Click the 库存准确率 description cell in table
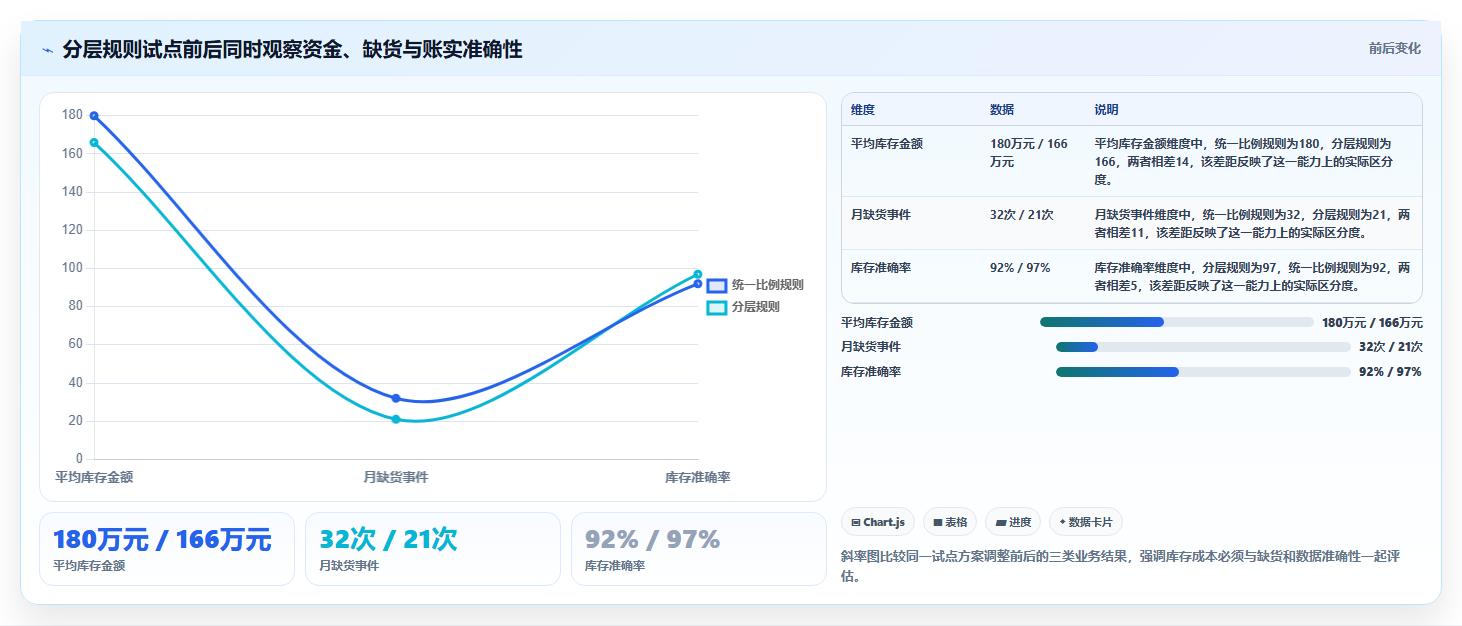1462x626 pixels. click(1253, 278)
